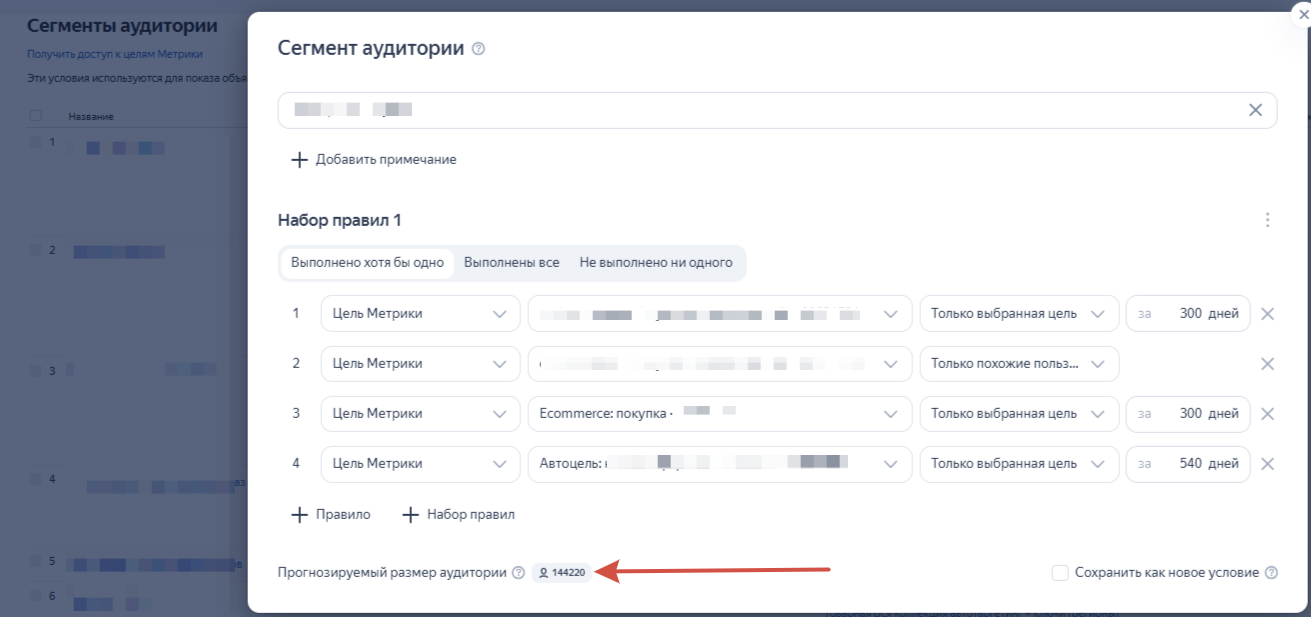Delete rule 1 using its X icon
Screen dimensions: 1311x617
[1267, 314]
